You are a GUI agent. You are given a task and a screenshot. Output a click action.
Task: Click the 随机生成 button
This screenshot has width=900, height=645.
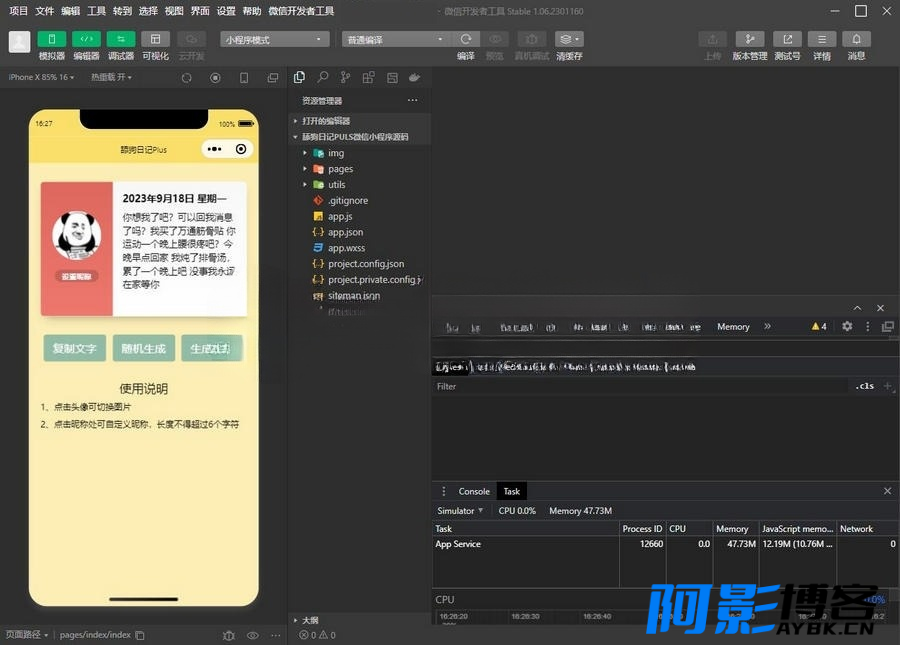tap(143, 348)
